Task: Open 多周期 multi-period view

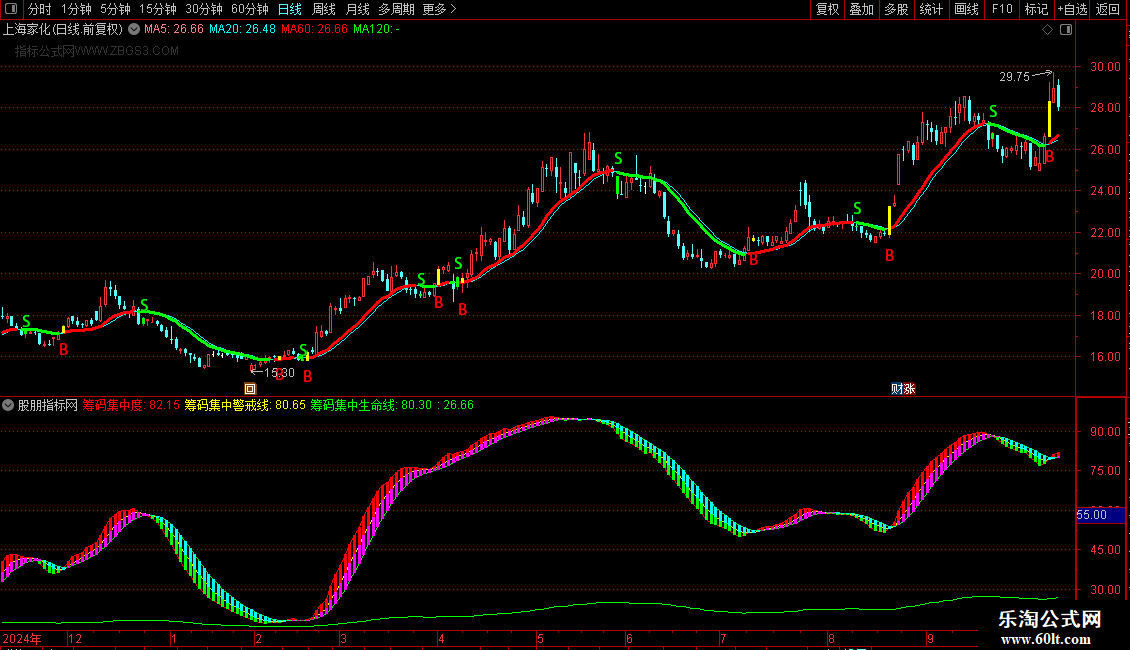Action: click(x=396, y=9)
